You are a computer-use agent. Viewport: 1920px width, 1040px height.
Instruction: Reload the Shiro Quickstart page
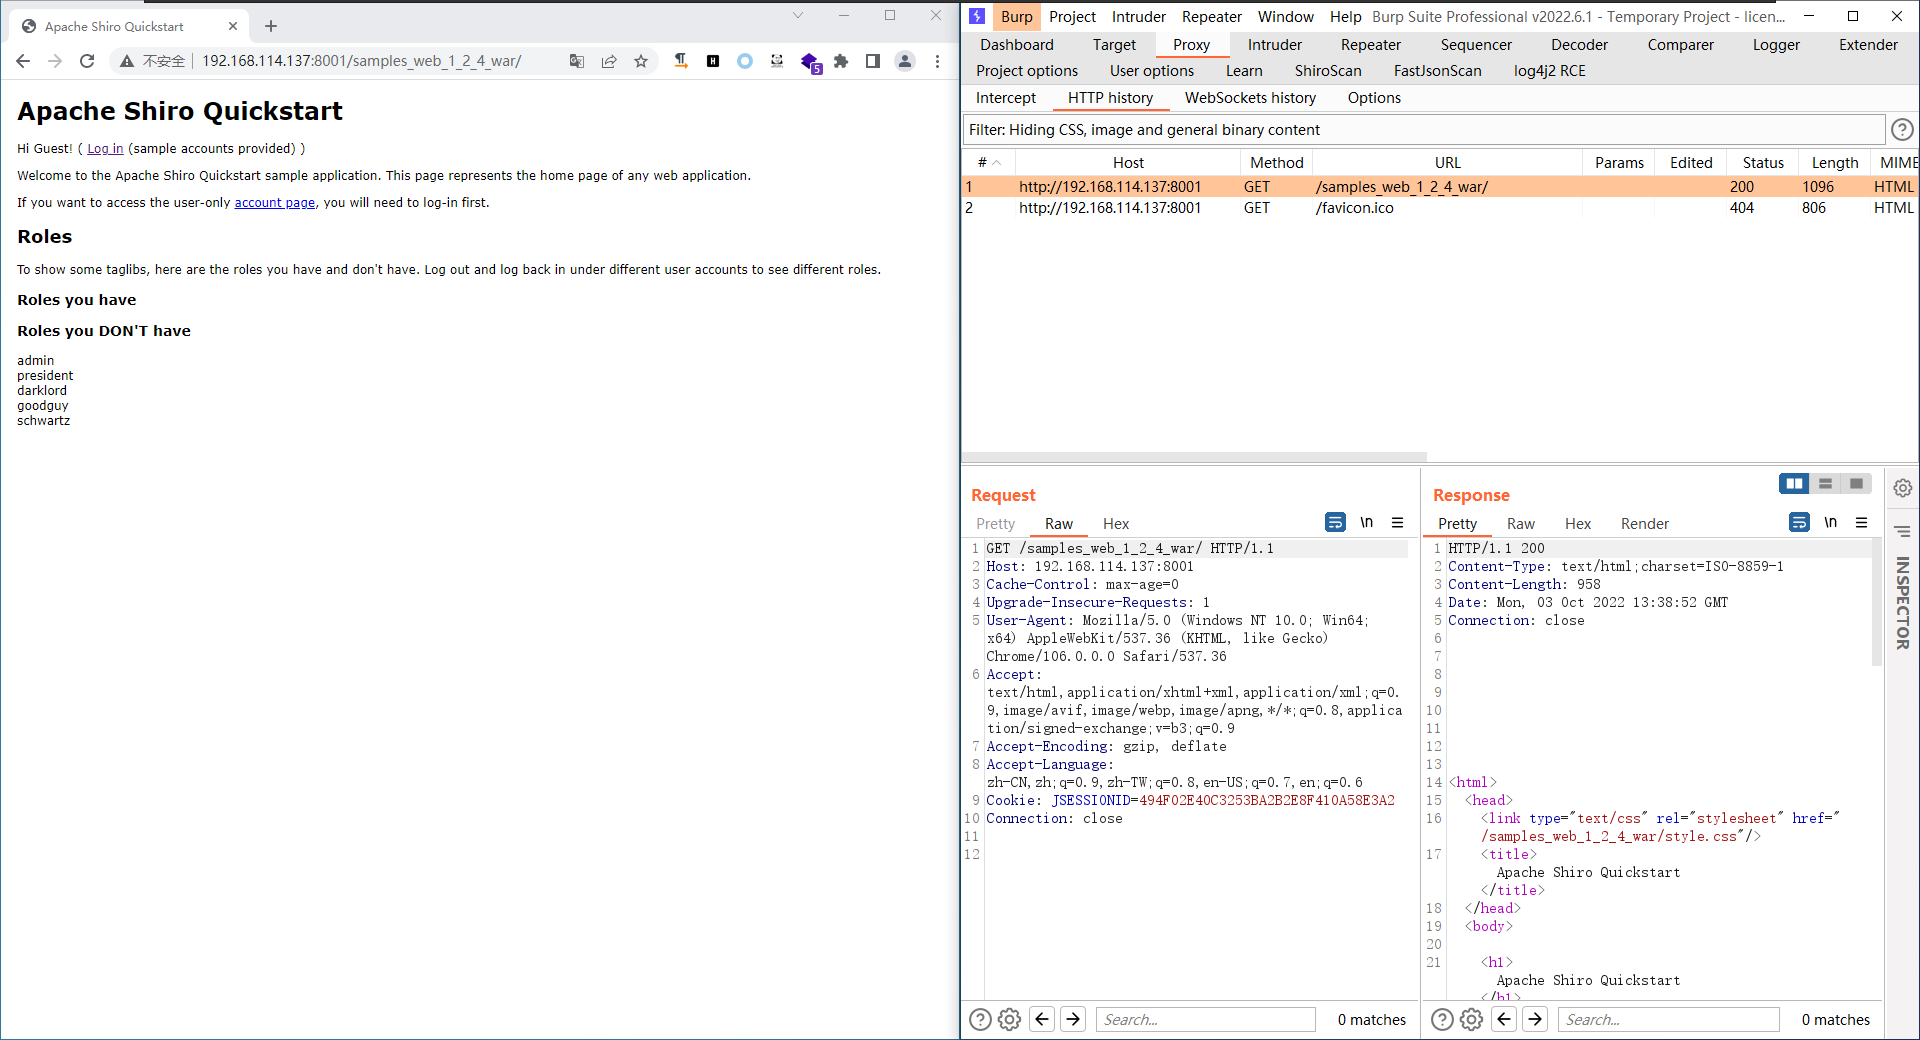pos(87,61)
